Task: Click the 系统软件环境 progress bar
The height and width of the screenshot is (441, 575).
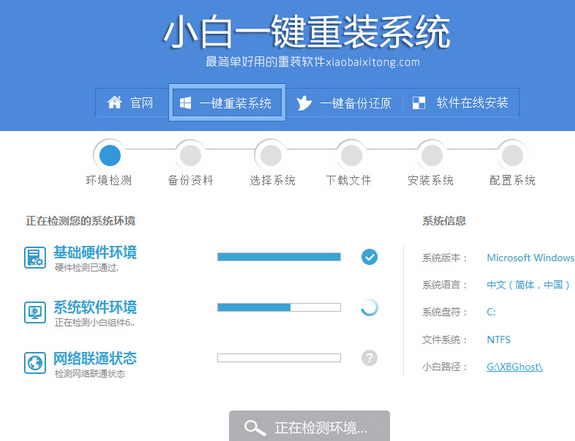Action: [279, 307]
